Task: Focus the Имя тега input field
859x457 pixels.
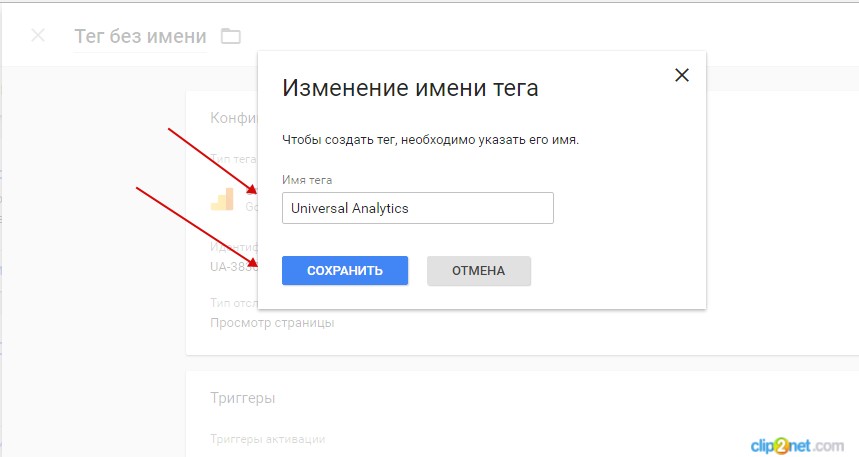Action: (x=417, y=208)
